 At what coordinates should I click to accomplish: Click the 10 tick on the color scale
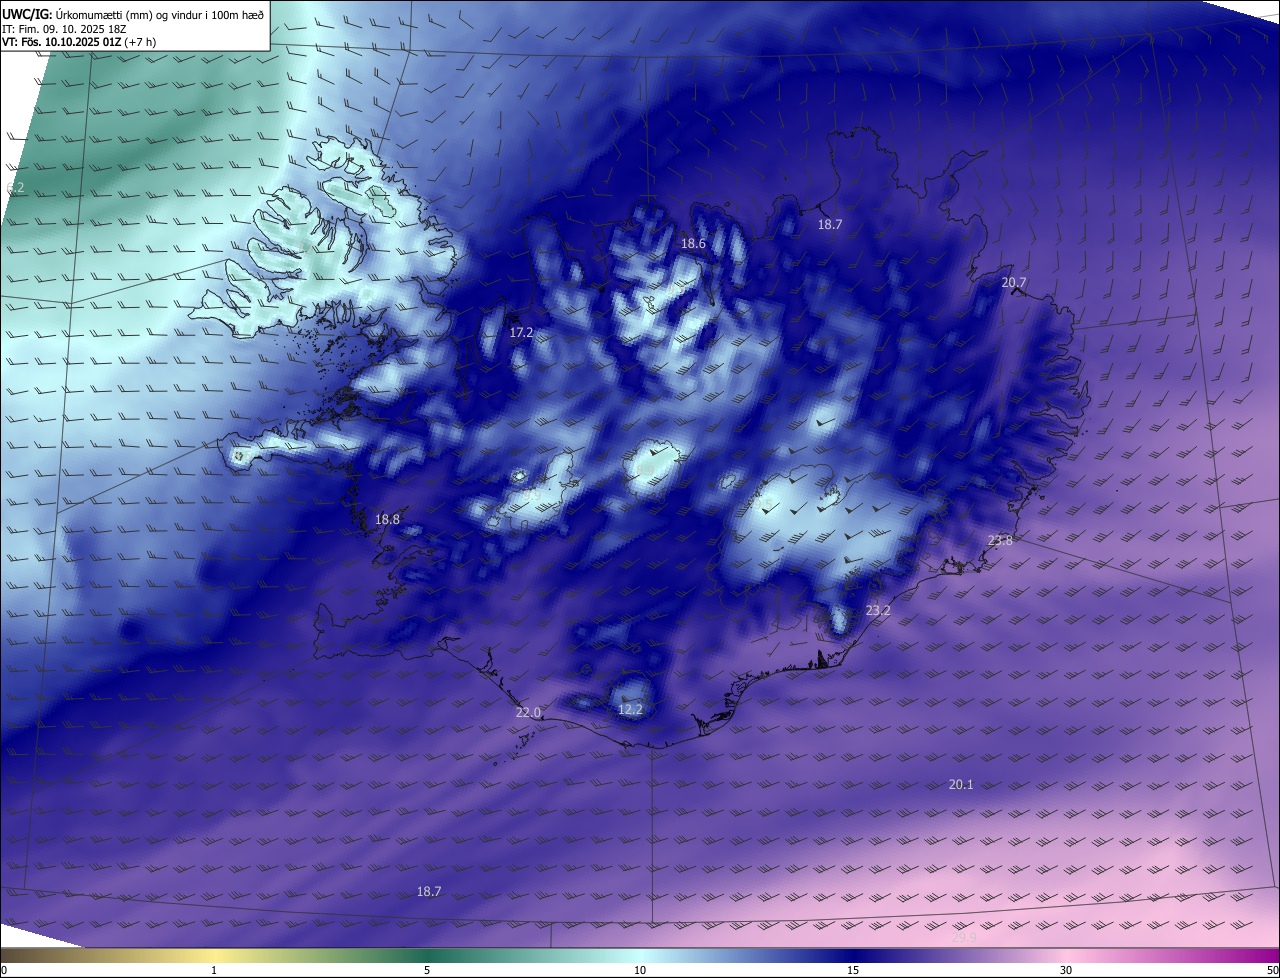point(640,971)
